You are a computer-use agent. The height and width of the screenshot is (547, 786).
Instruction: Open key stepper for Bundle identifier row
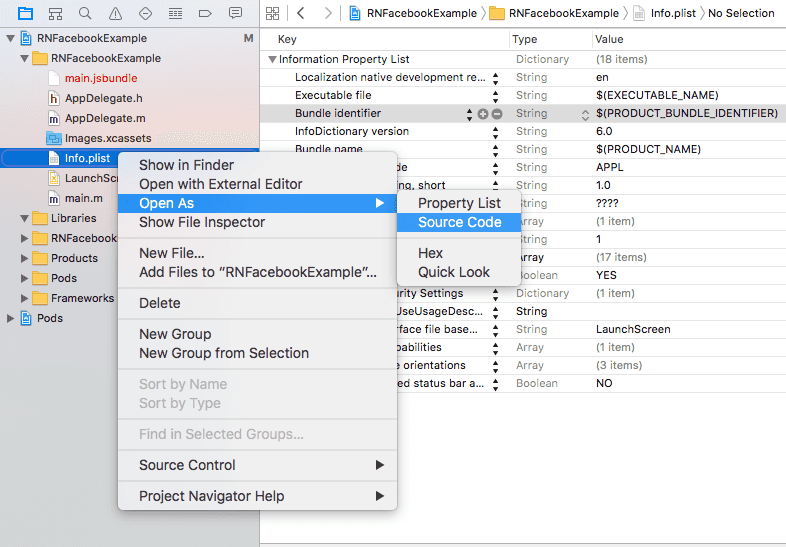tap(469, 114)
